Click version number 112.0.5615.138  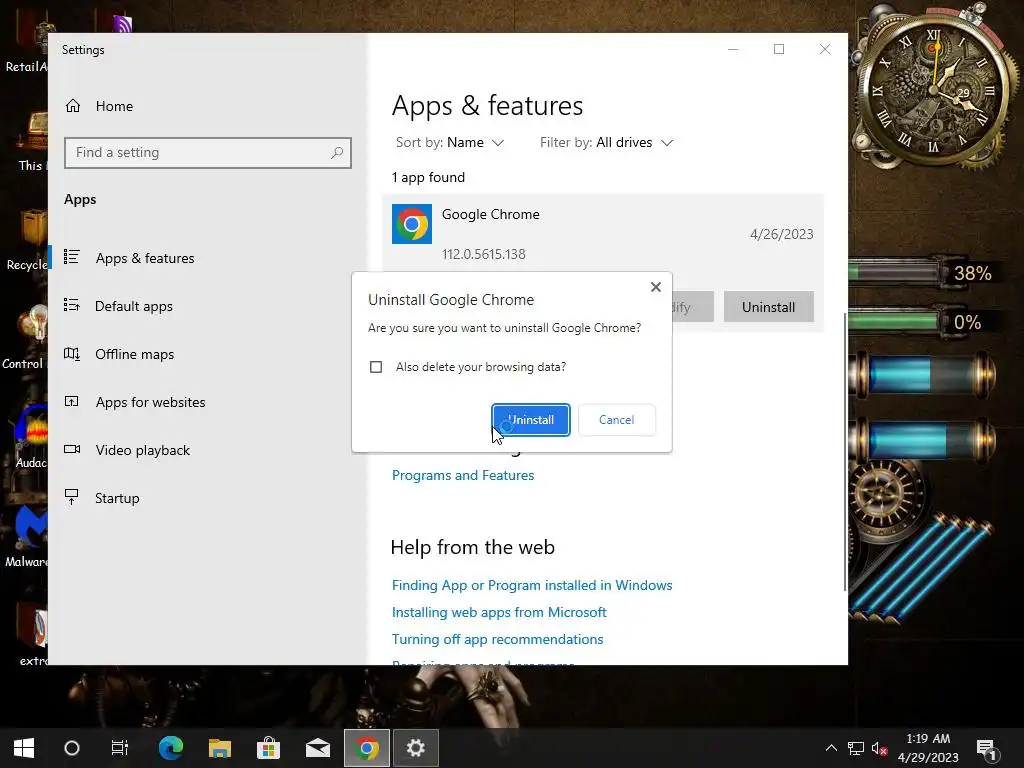pos(484,254)
